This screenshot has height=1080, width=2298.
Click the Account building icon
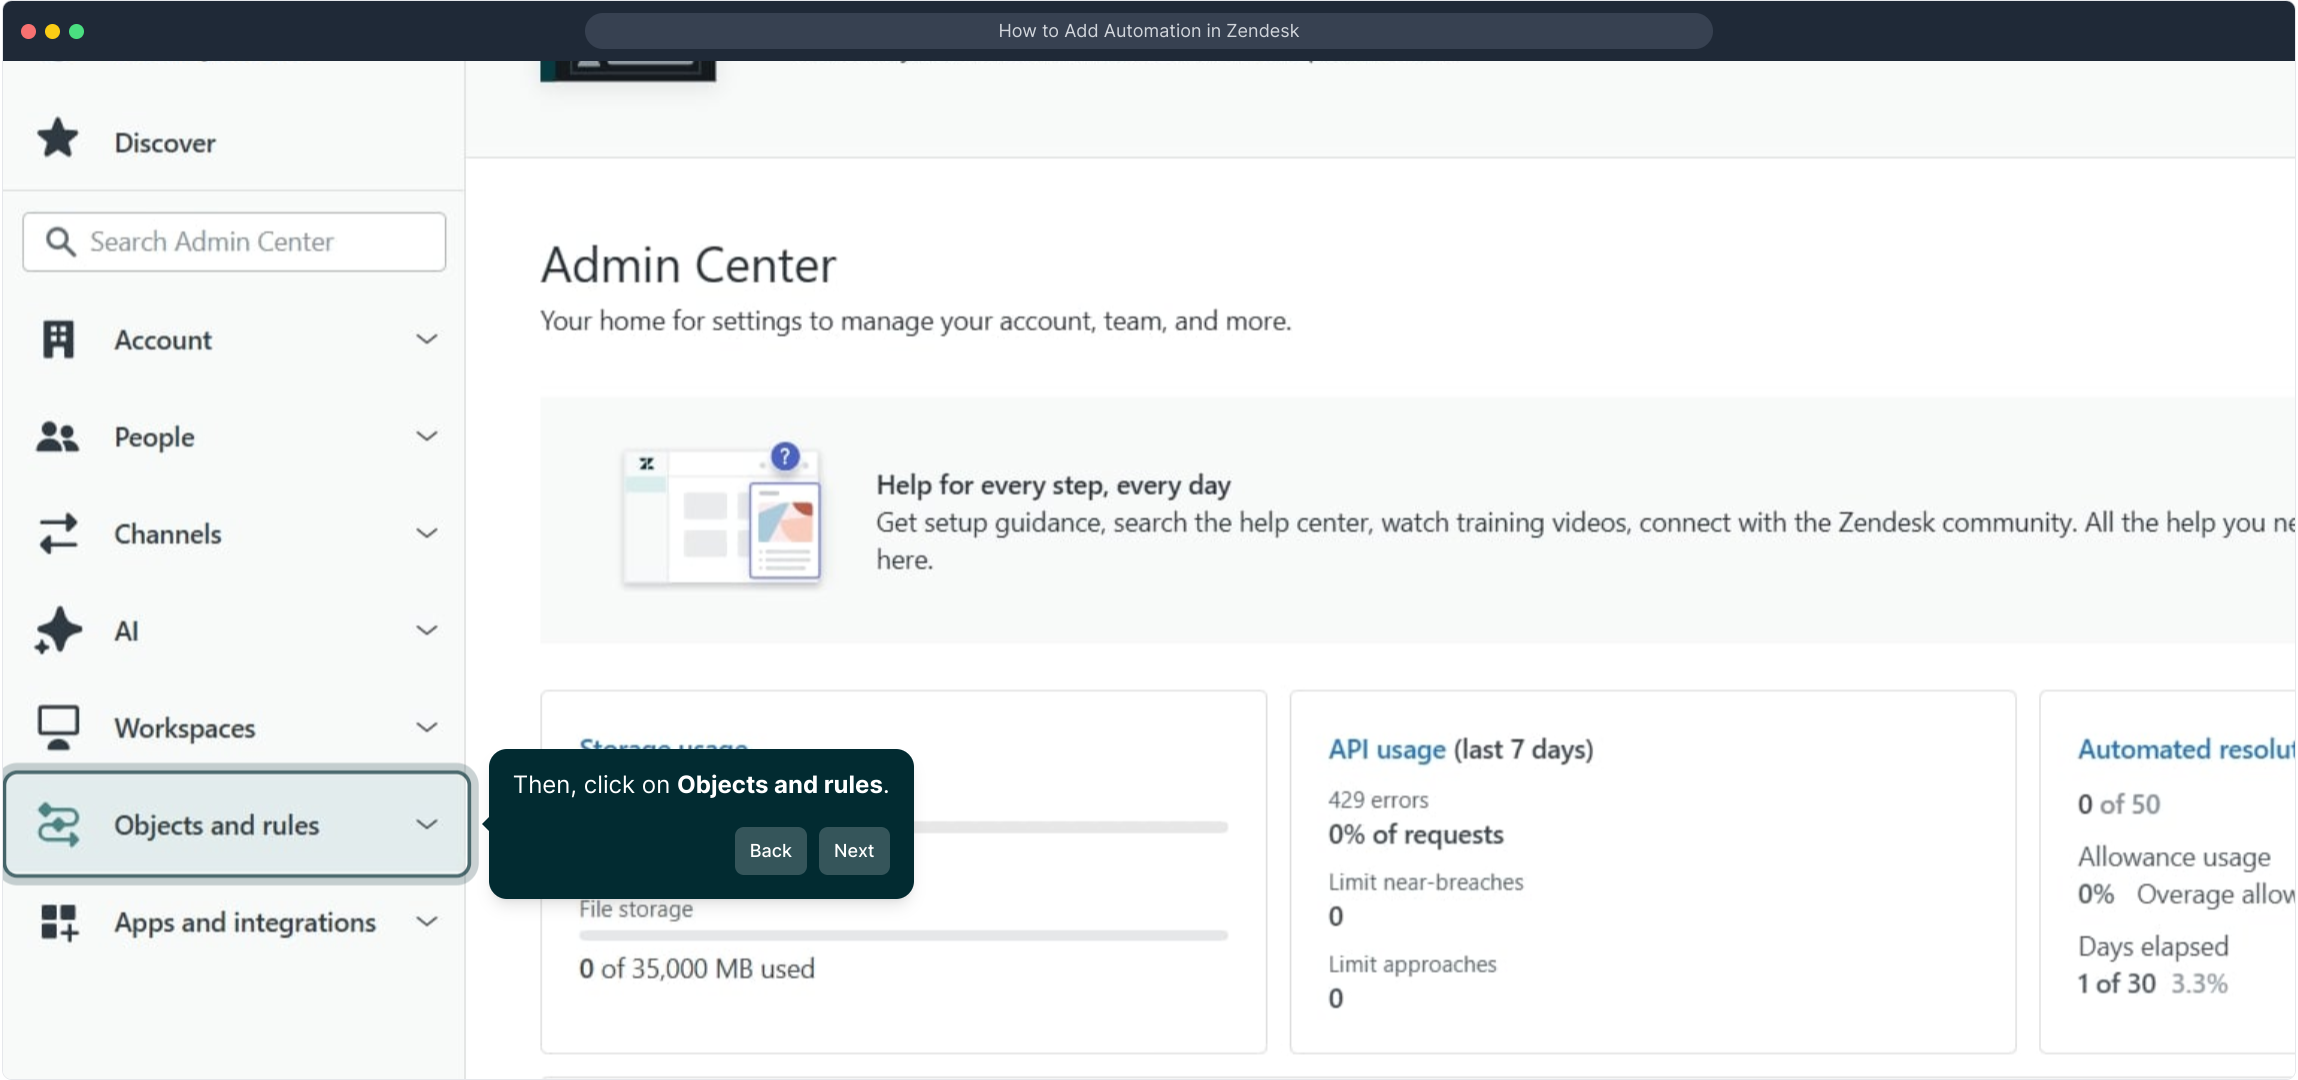[x=58, y=340]
